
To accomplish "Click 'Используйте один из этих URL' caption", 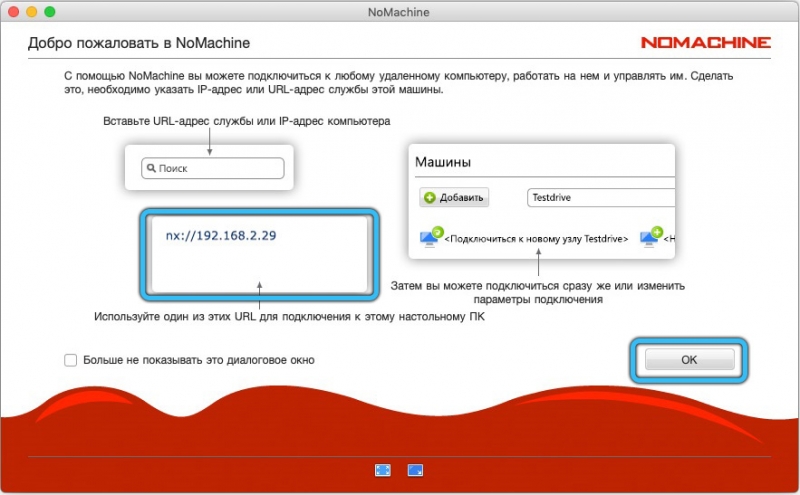I will click(x=289, y=317).
